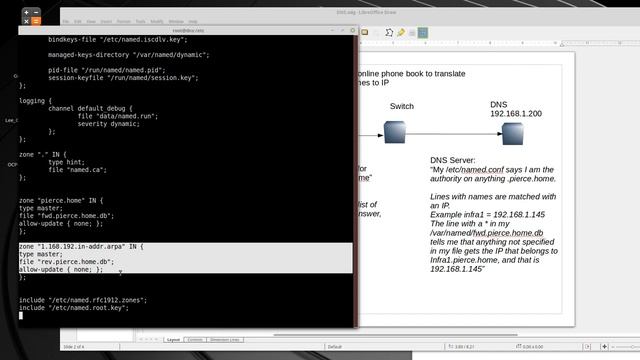Click the bindkeys-file line in the terminal

(118, 40)
